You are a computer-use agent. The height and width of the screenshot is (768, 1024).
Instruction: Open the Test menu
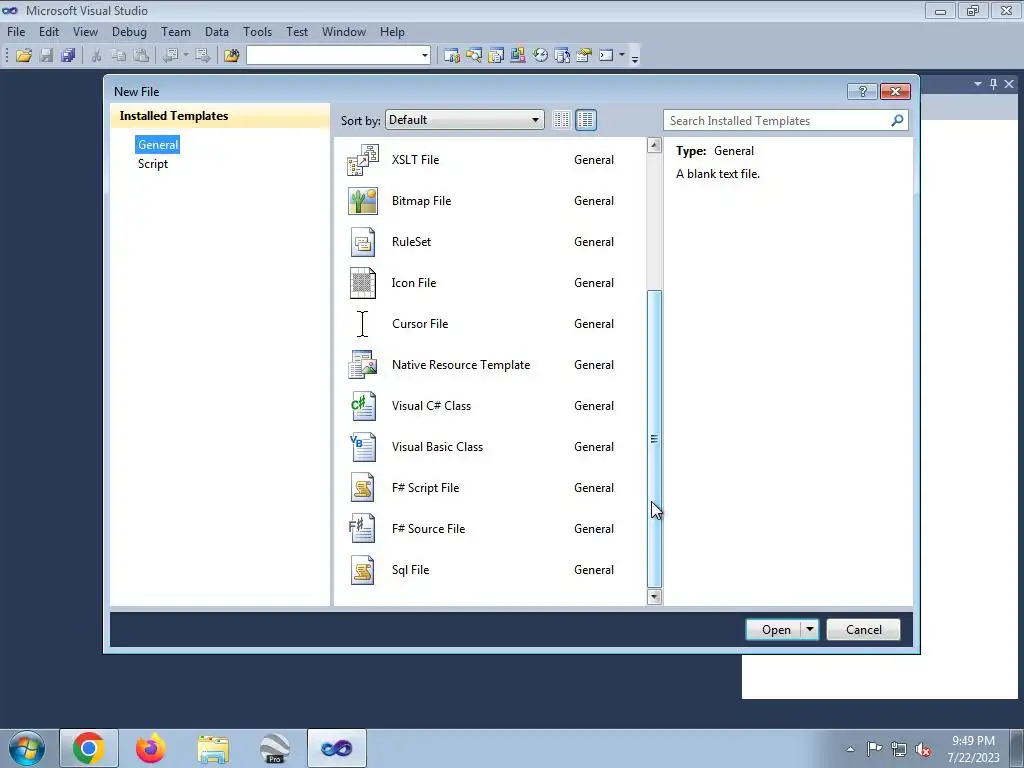pyautogui.click(x=296, y=32)
